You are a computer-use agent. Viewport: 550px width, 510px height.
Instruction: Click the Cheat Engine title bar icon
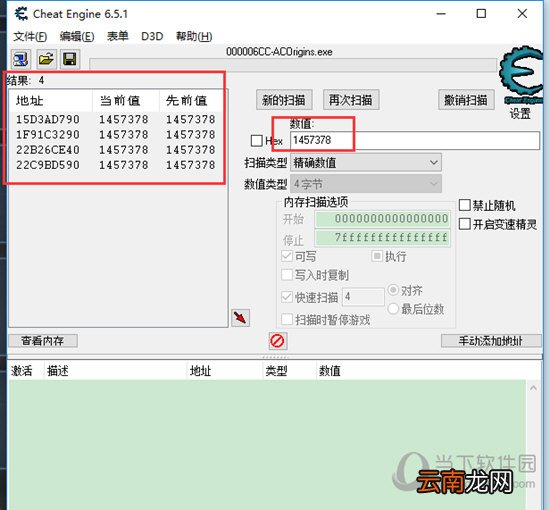(x=21, y=14)
